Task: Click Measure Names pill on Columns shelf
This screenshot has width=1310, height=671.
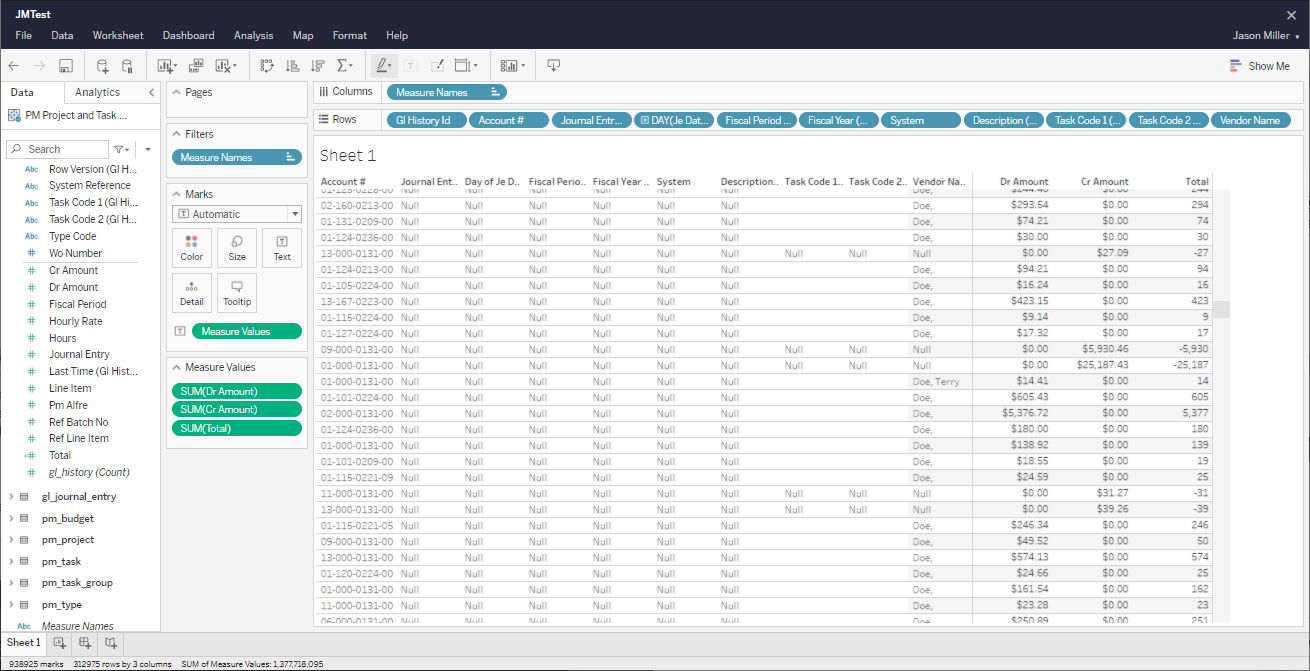Action: 447,92
